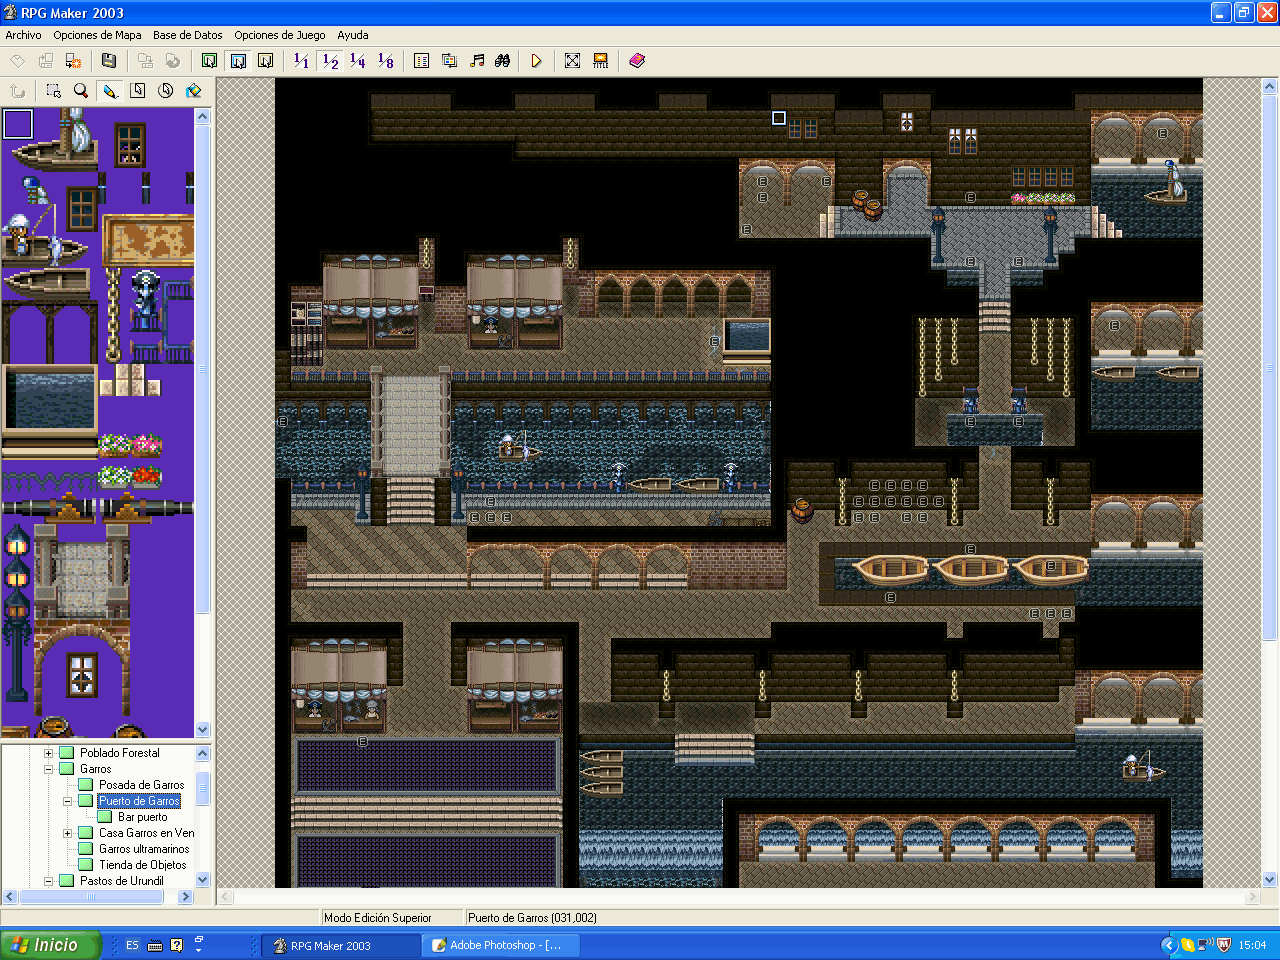Set map zoom to 1/4 scale

[358, 61]
